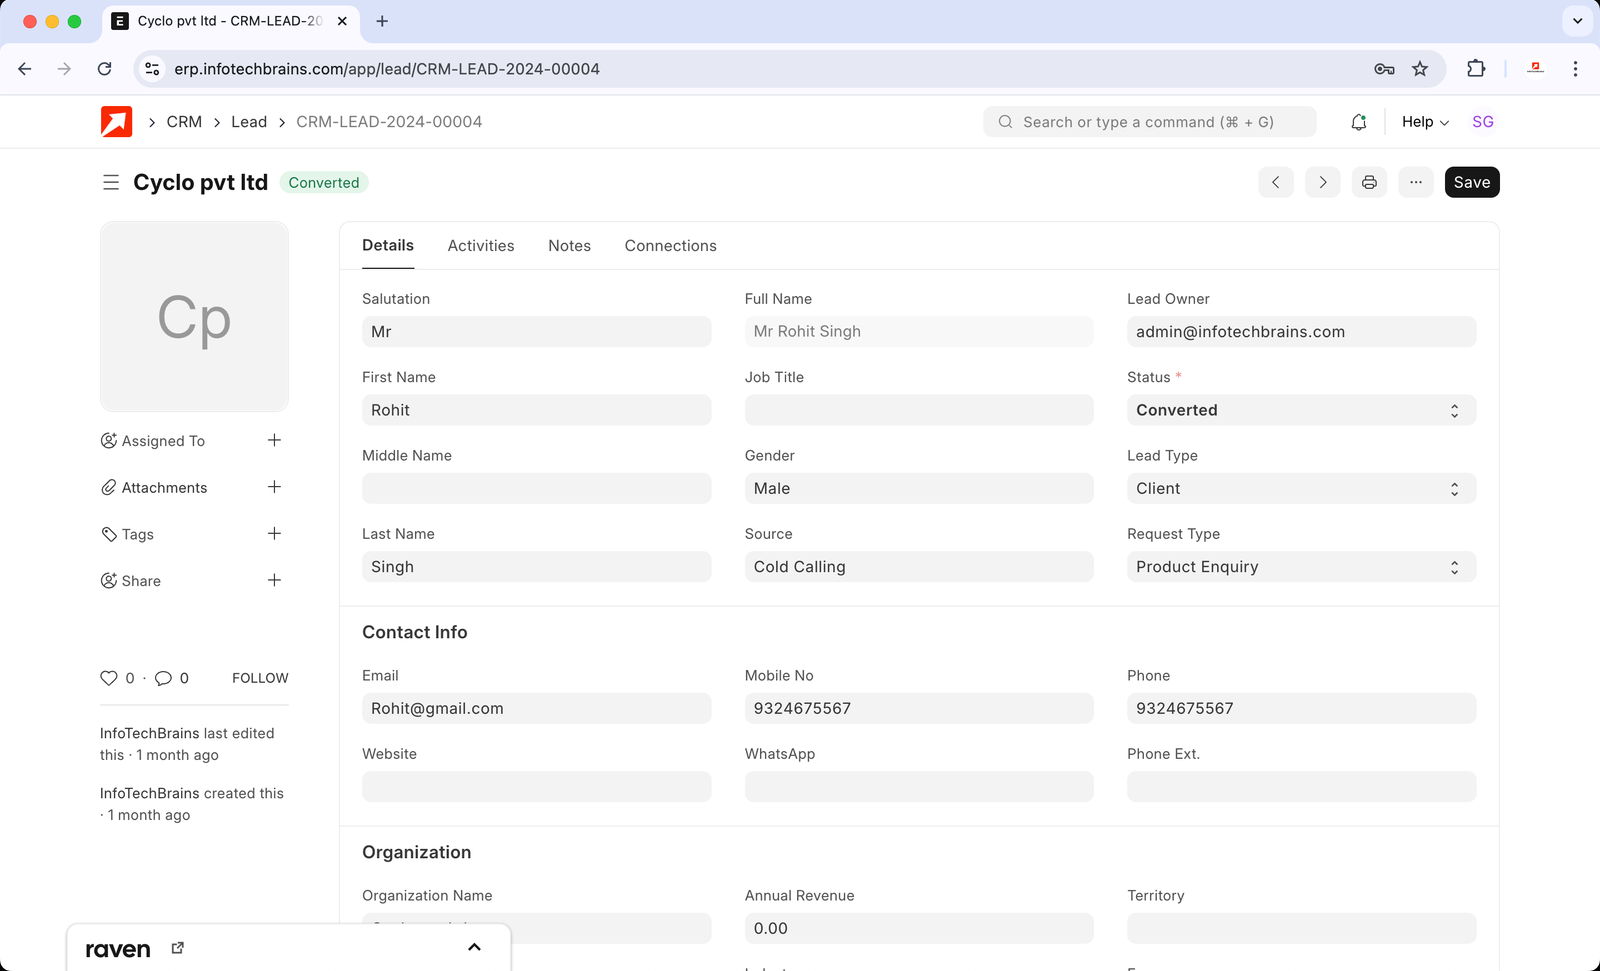Toggle FOLLOW for this lead
The image size is (1600, 971).
(260, 678)
